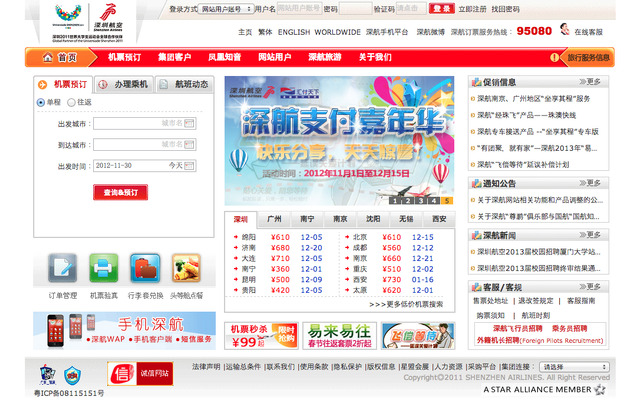Click the 诚信网站 trust badge
Image resolution: width=640 pixels, height=400 pixels.
tap(140, 373)
